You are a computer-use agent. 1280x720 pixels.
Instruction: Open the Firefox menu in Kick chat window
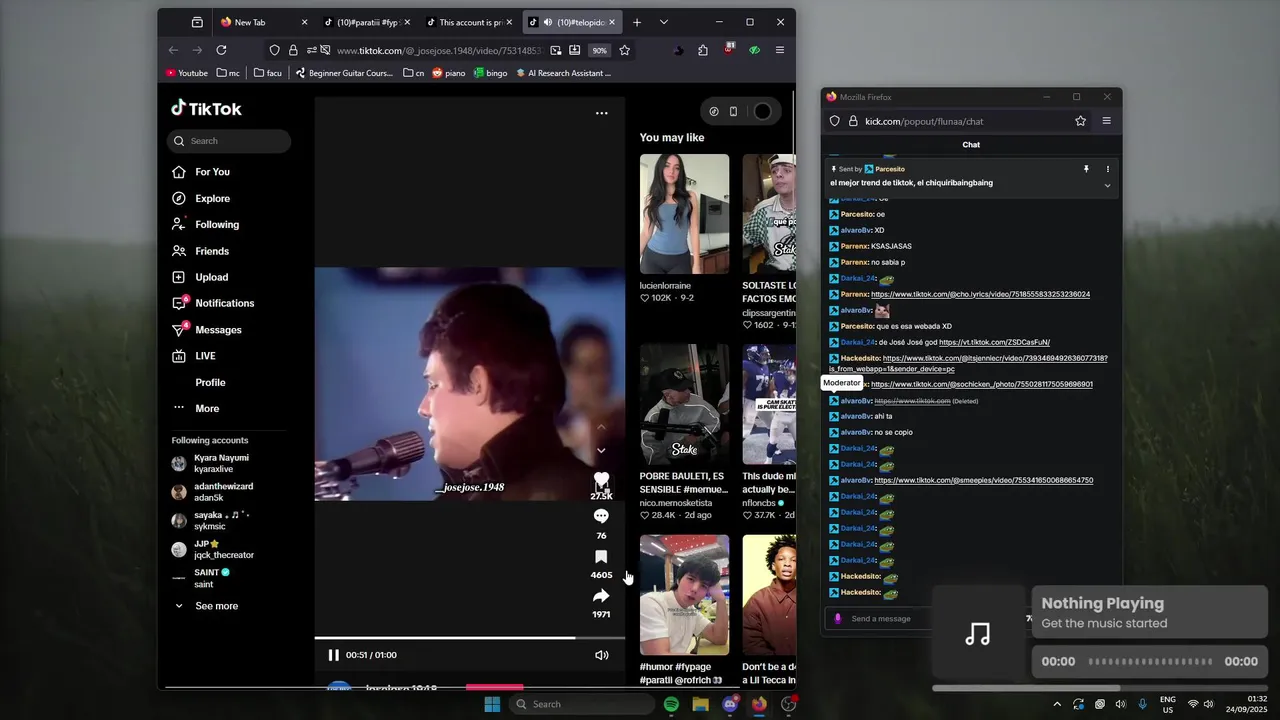pyautogui.click(x=1106, y=121)
